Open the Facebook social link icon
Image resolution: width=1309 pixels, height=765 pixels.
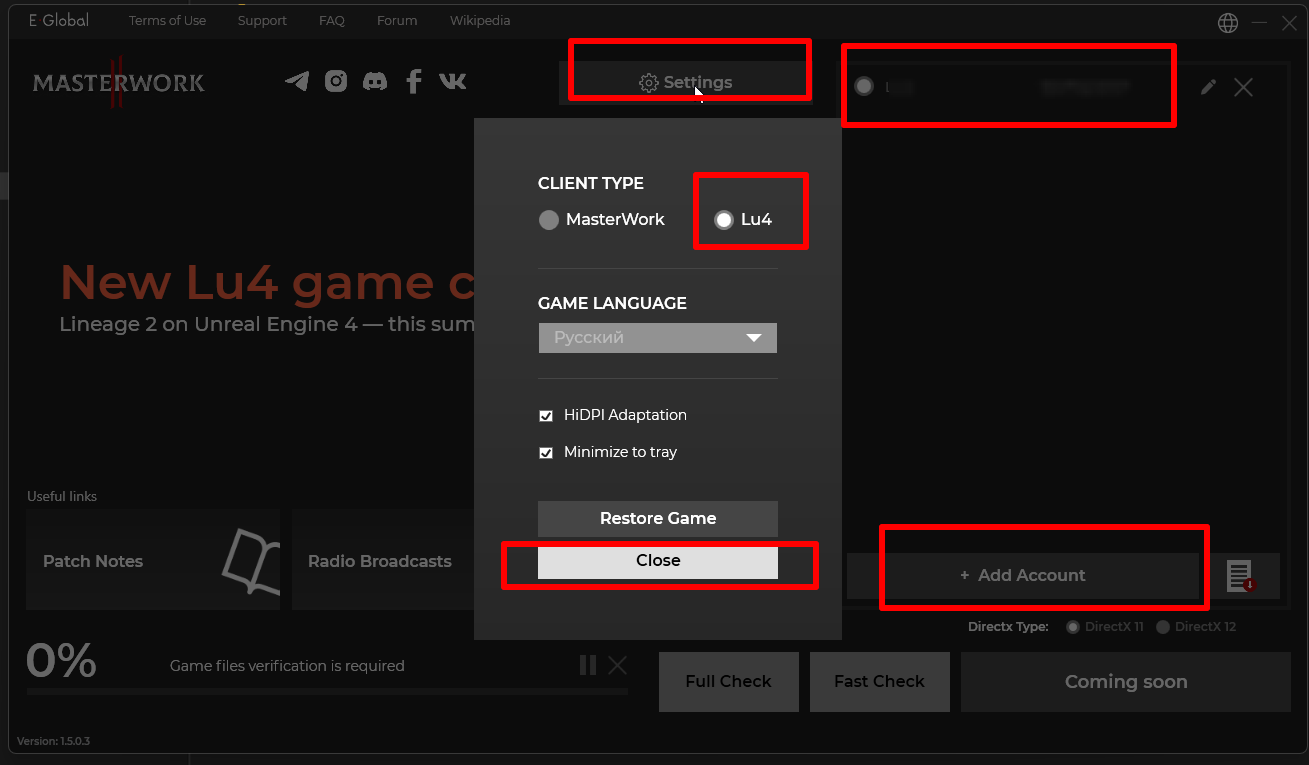pos(414,82)
